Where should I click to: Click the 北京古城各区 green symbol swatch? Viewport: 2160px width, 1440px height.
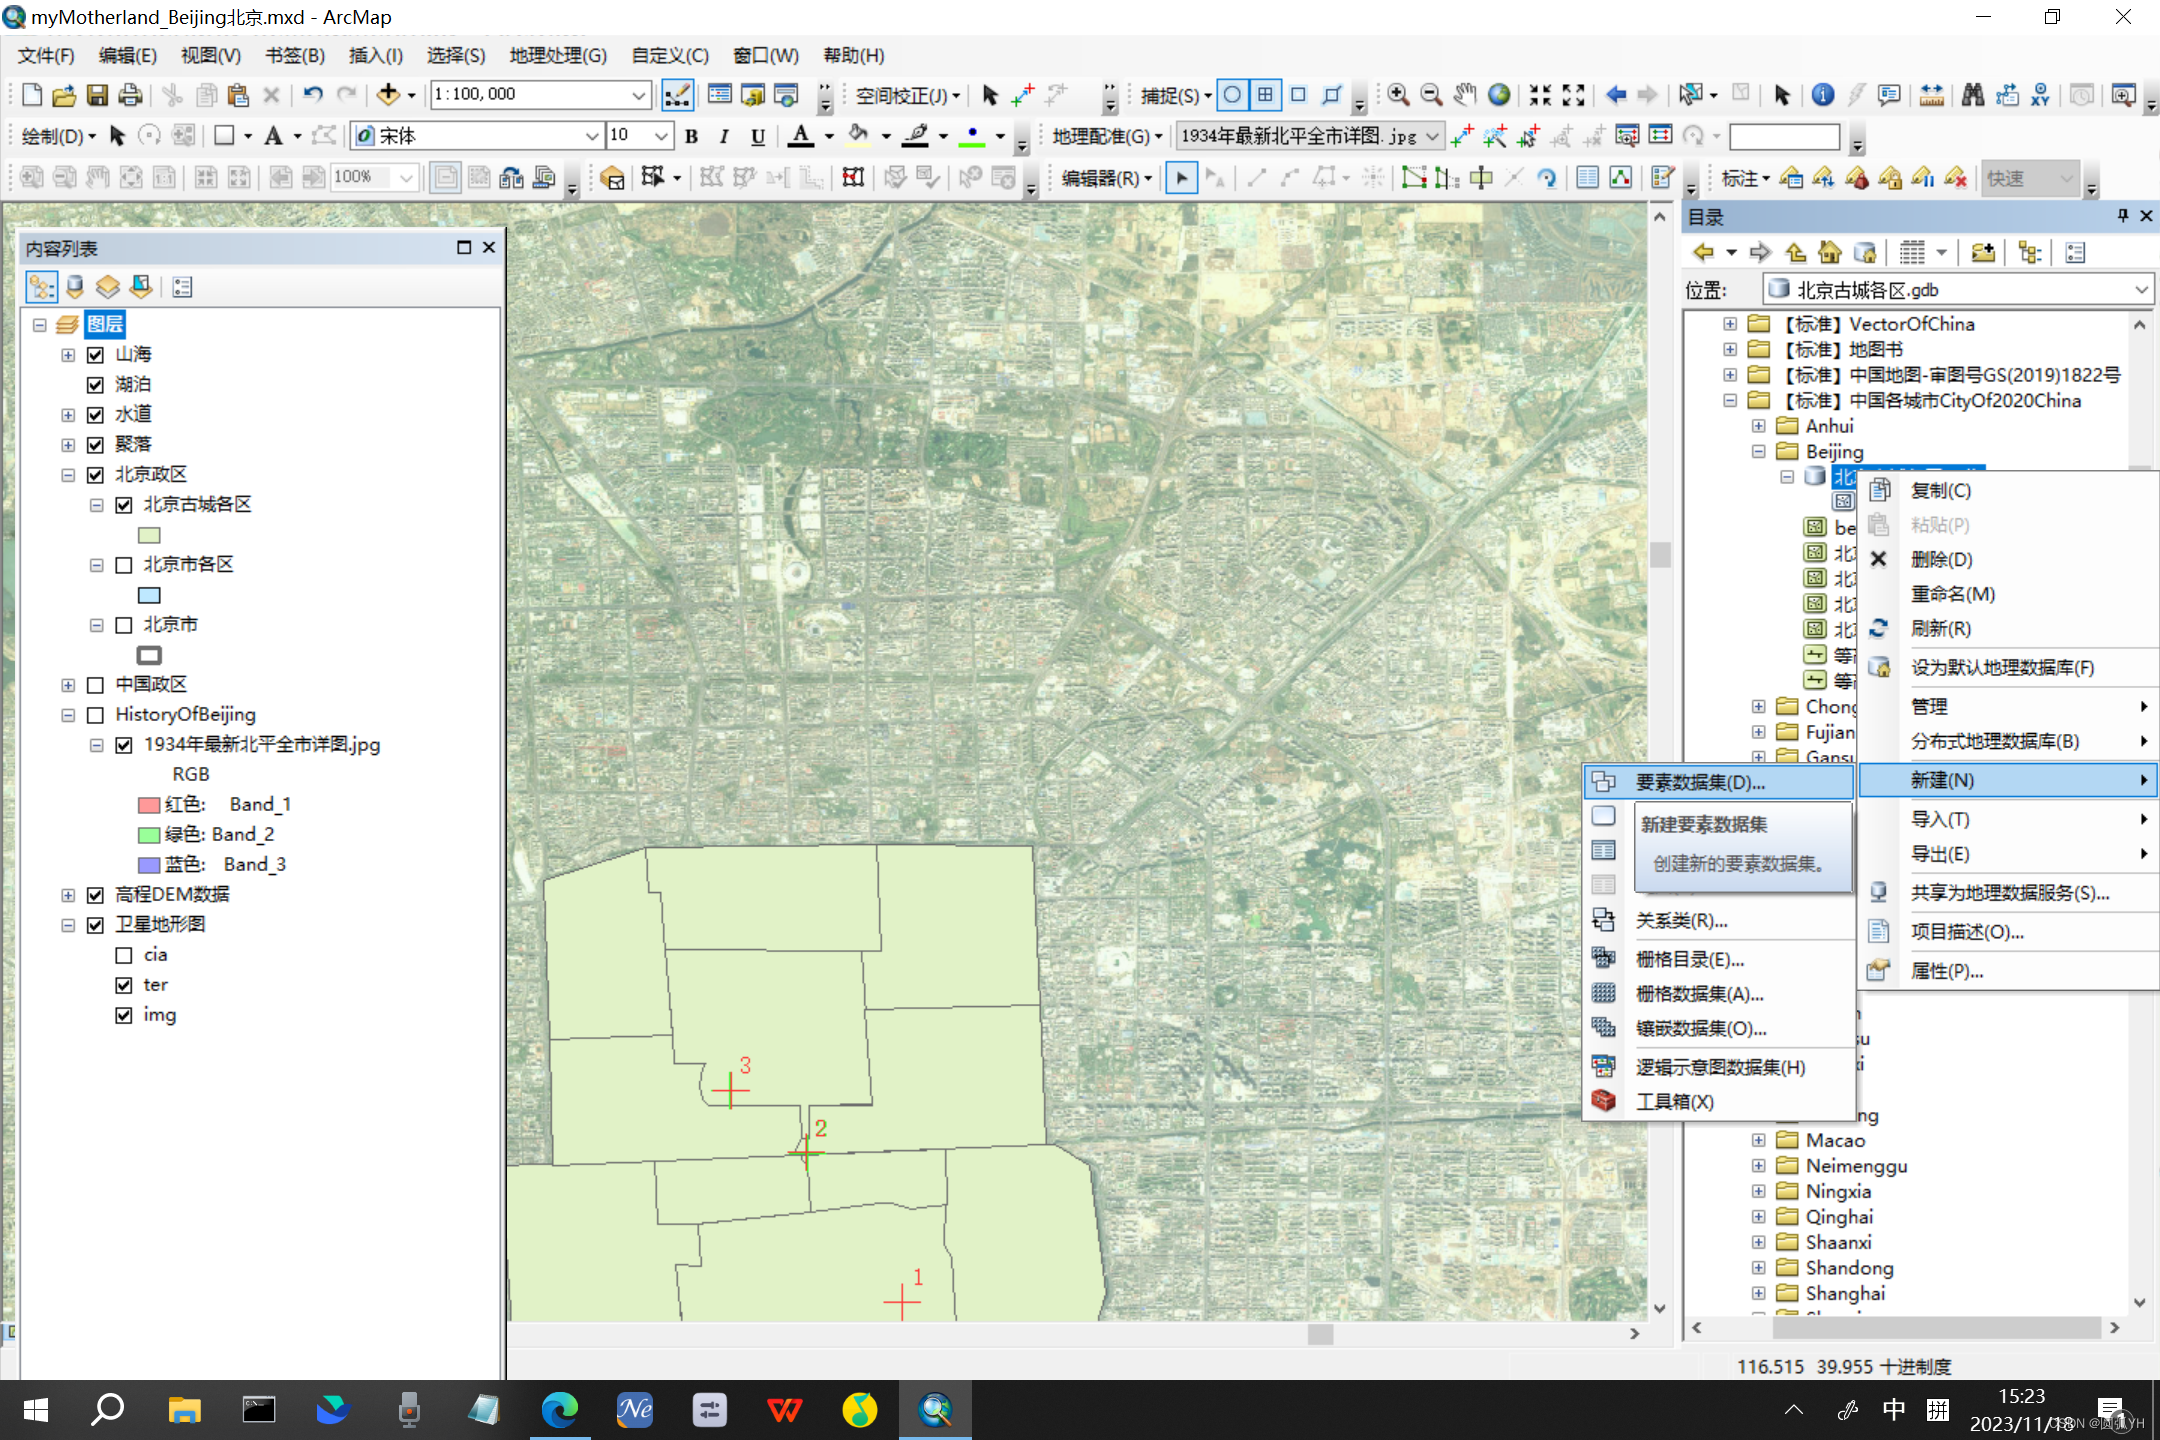pos(149,535)
